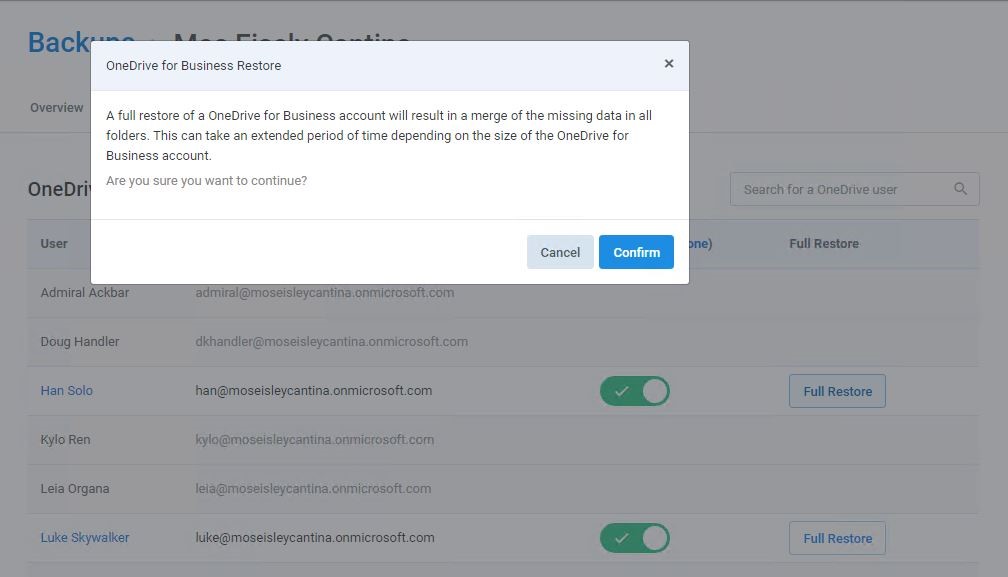Click Full Restore for Luke Skywalker

[837, 538]
